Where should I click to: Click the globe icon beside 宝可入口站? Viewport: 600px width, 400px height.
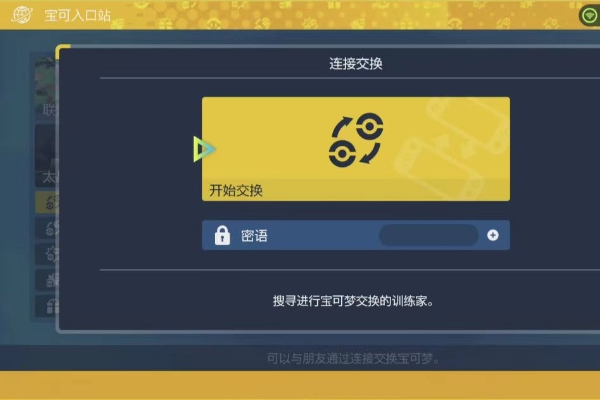(x=22, y=15)
